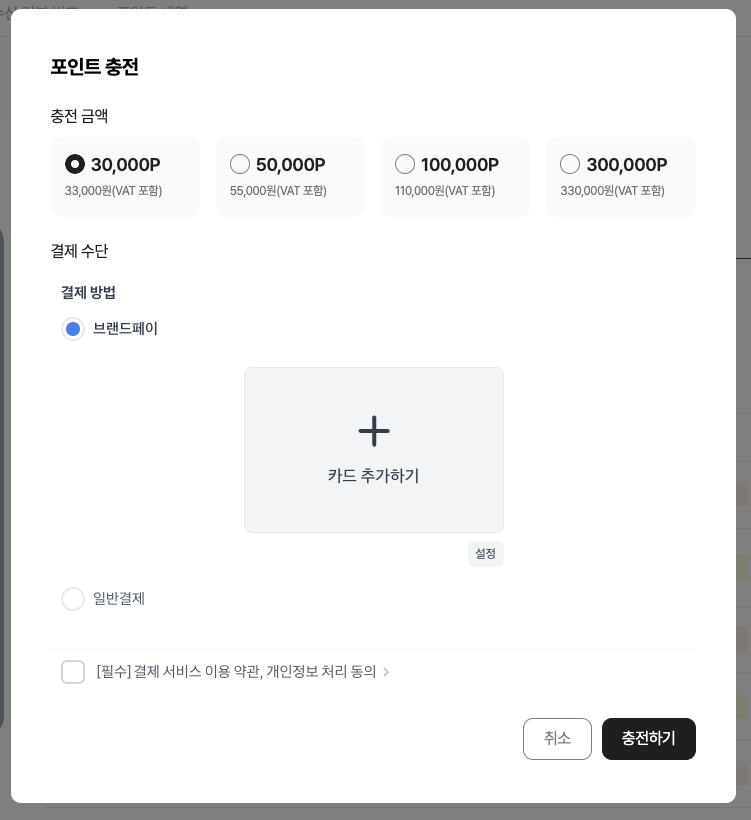This screenshot has height=820, width=751.
Task: Choose the 100,000P radio option
Action: pos(405,164)
